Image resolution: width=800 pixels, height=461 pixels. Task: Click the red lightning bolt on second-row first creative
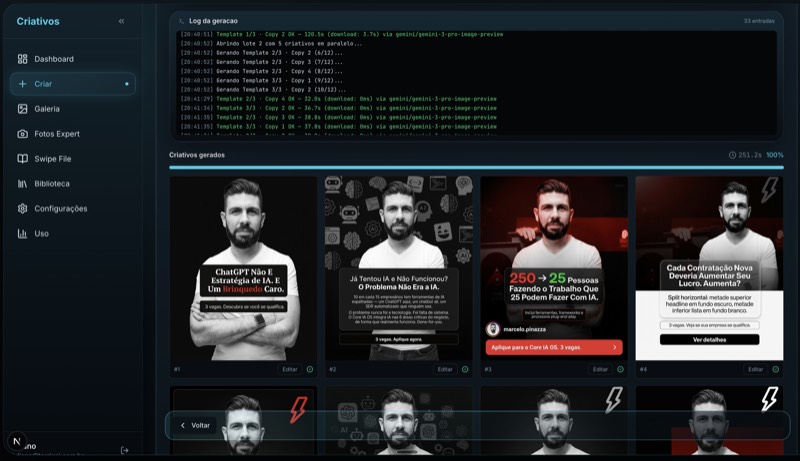click(x=298, y=410)
